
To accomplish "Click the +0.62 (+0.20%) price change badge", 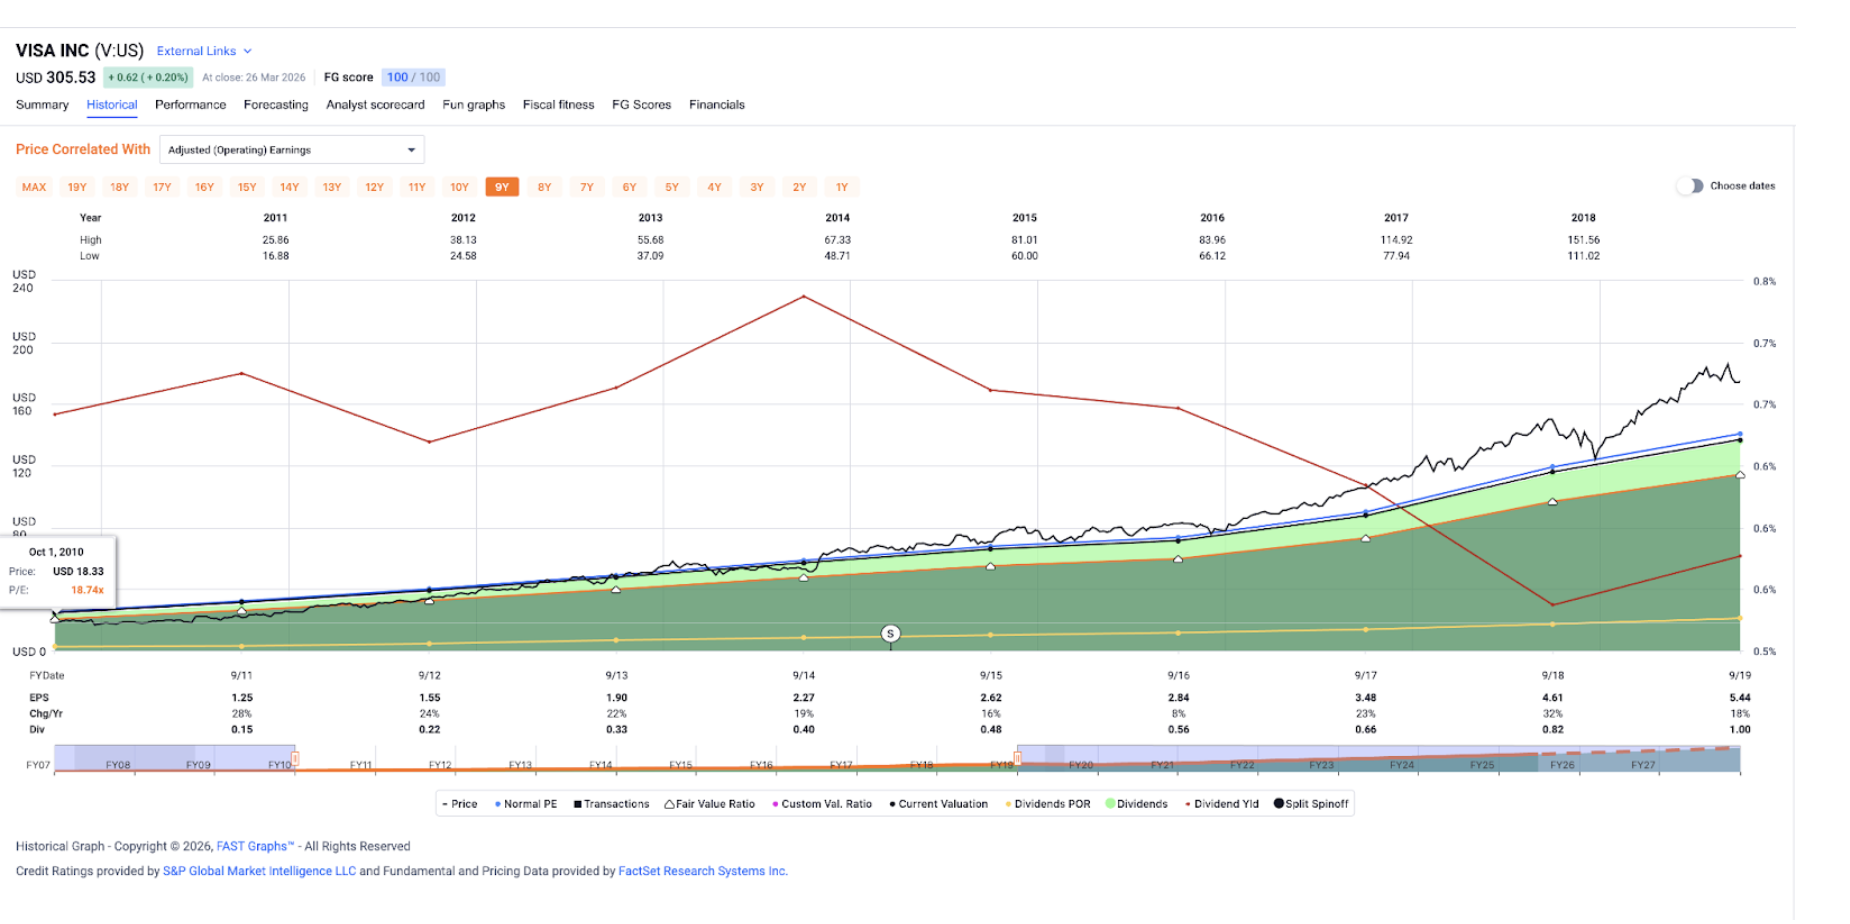I will click(148, 78).
